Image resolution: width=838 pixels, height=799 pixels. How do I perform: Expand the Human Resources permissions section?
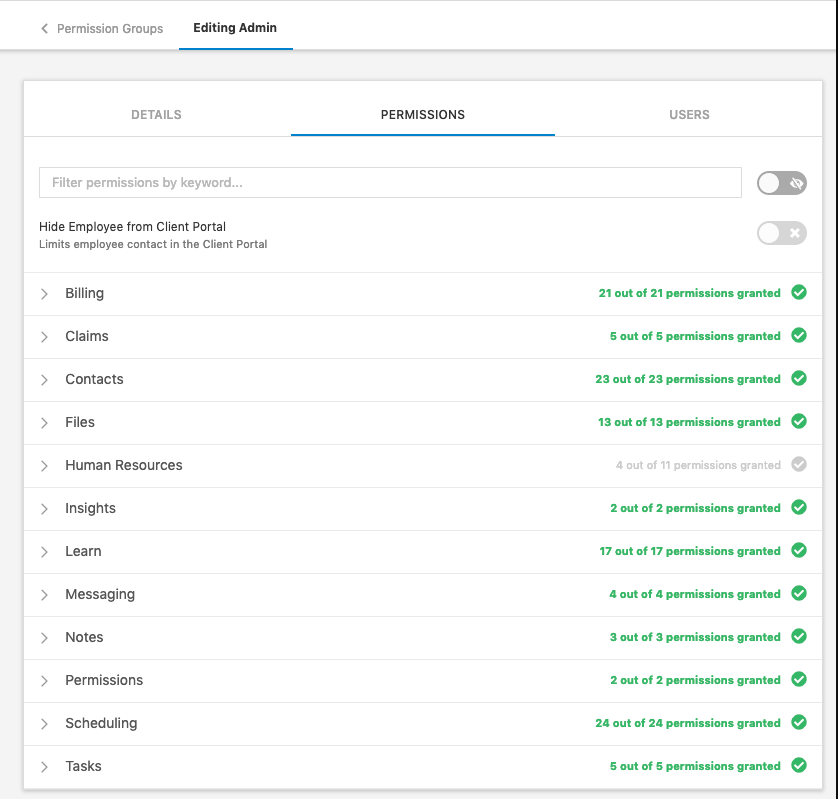(44, 464)
